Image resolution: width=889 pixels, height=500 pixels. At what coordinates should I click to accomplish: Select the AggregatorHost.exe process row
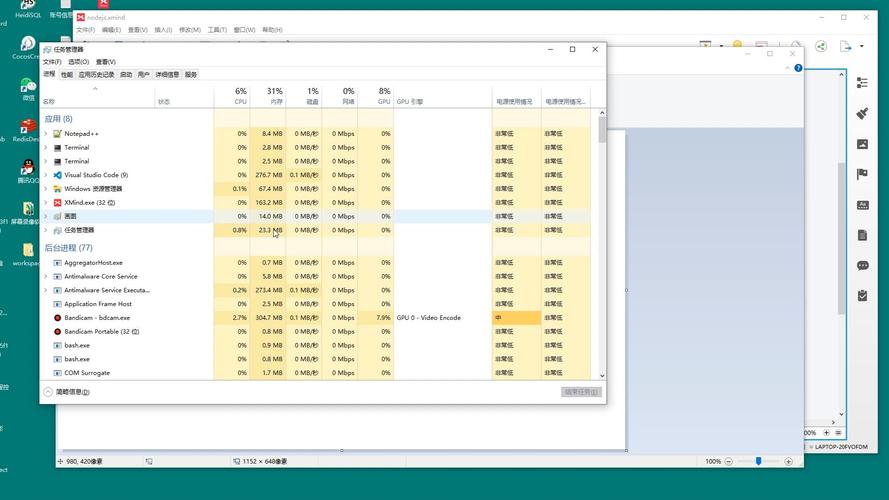click(316, 263)
